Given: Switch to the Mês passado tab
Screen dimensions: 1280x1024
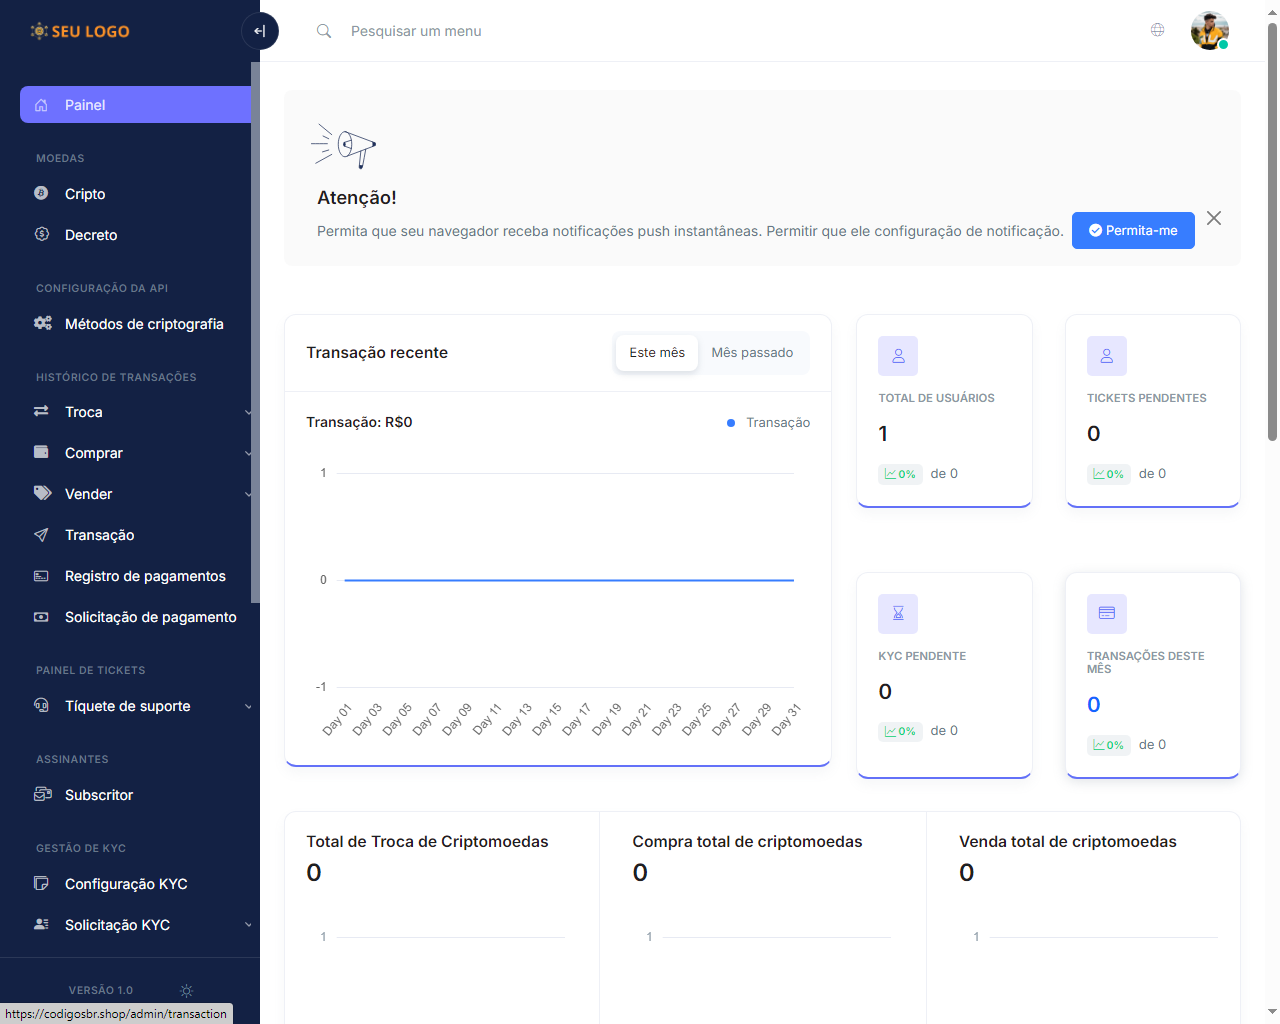Looking at the screenshot, I should point(752,353).
